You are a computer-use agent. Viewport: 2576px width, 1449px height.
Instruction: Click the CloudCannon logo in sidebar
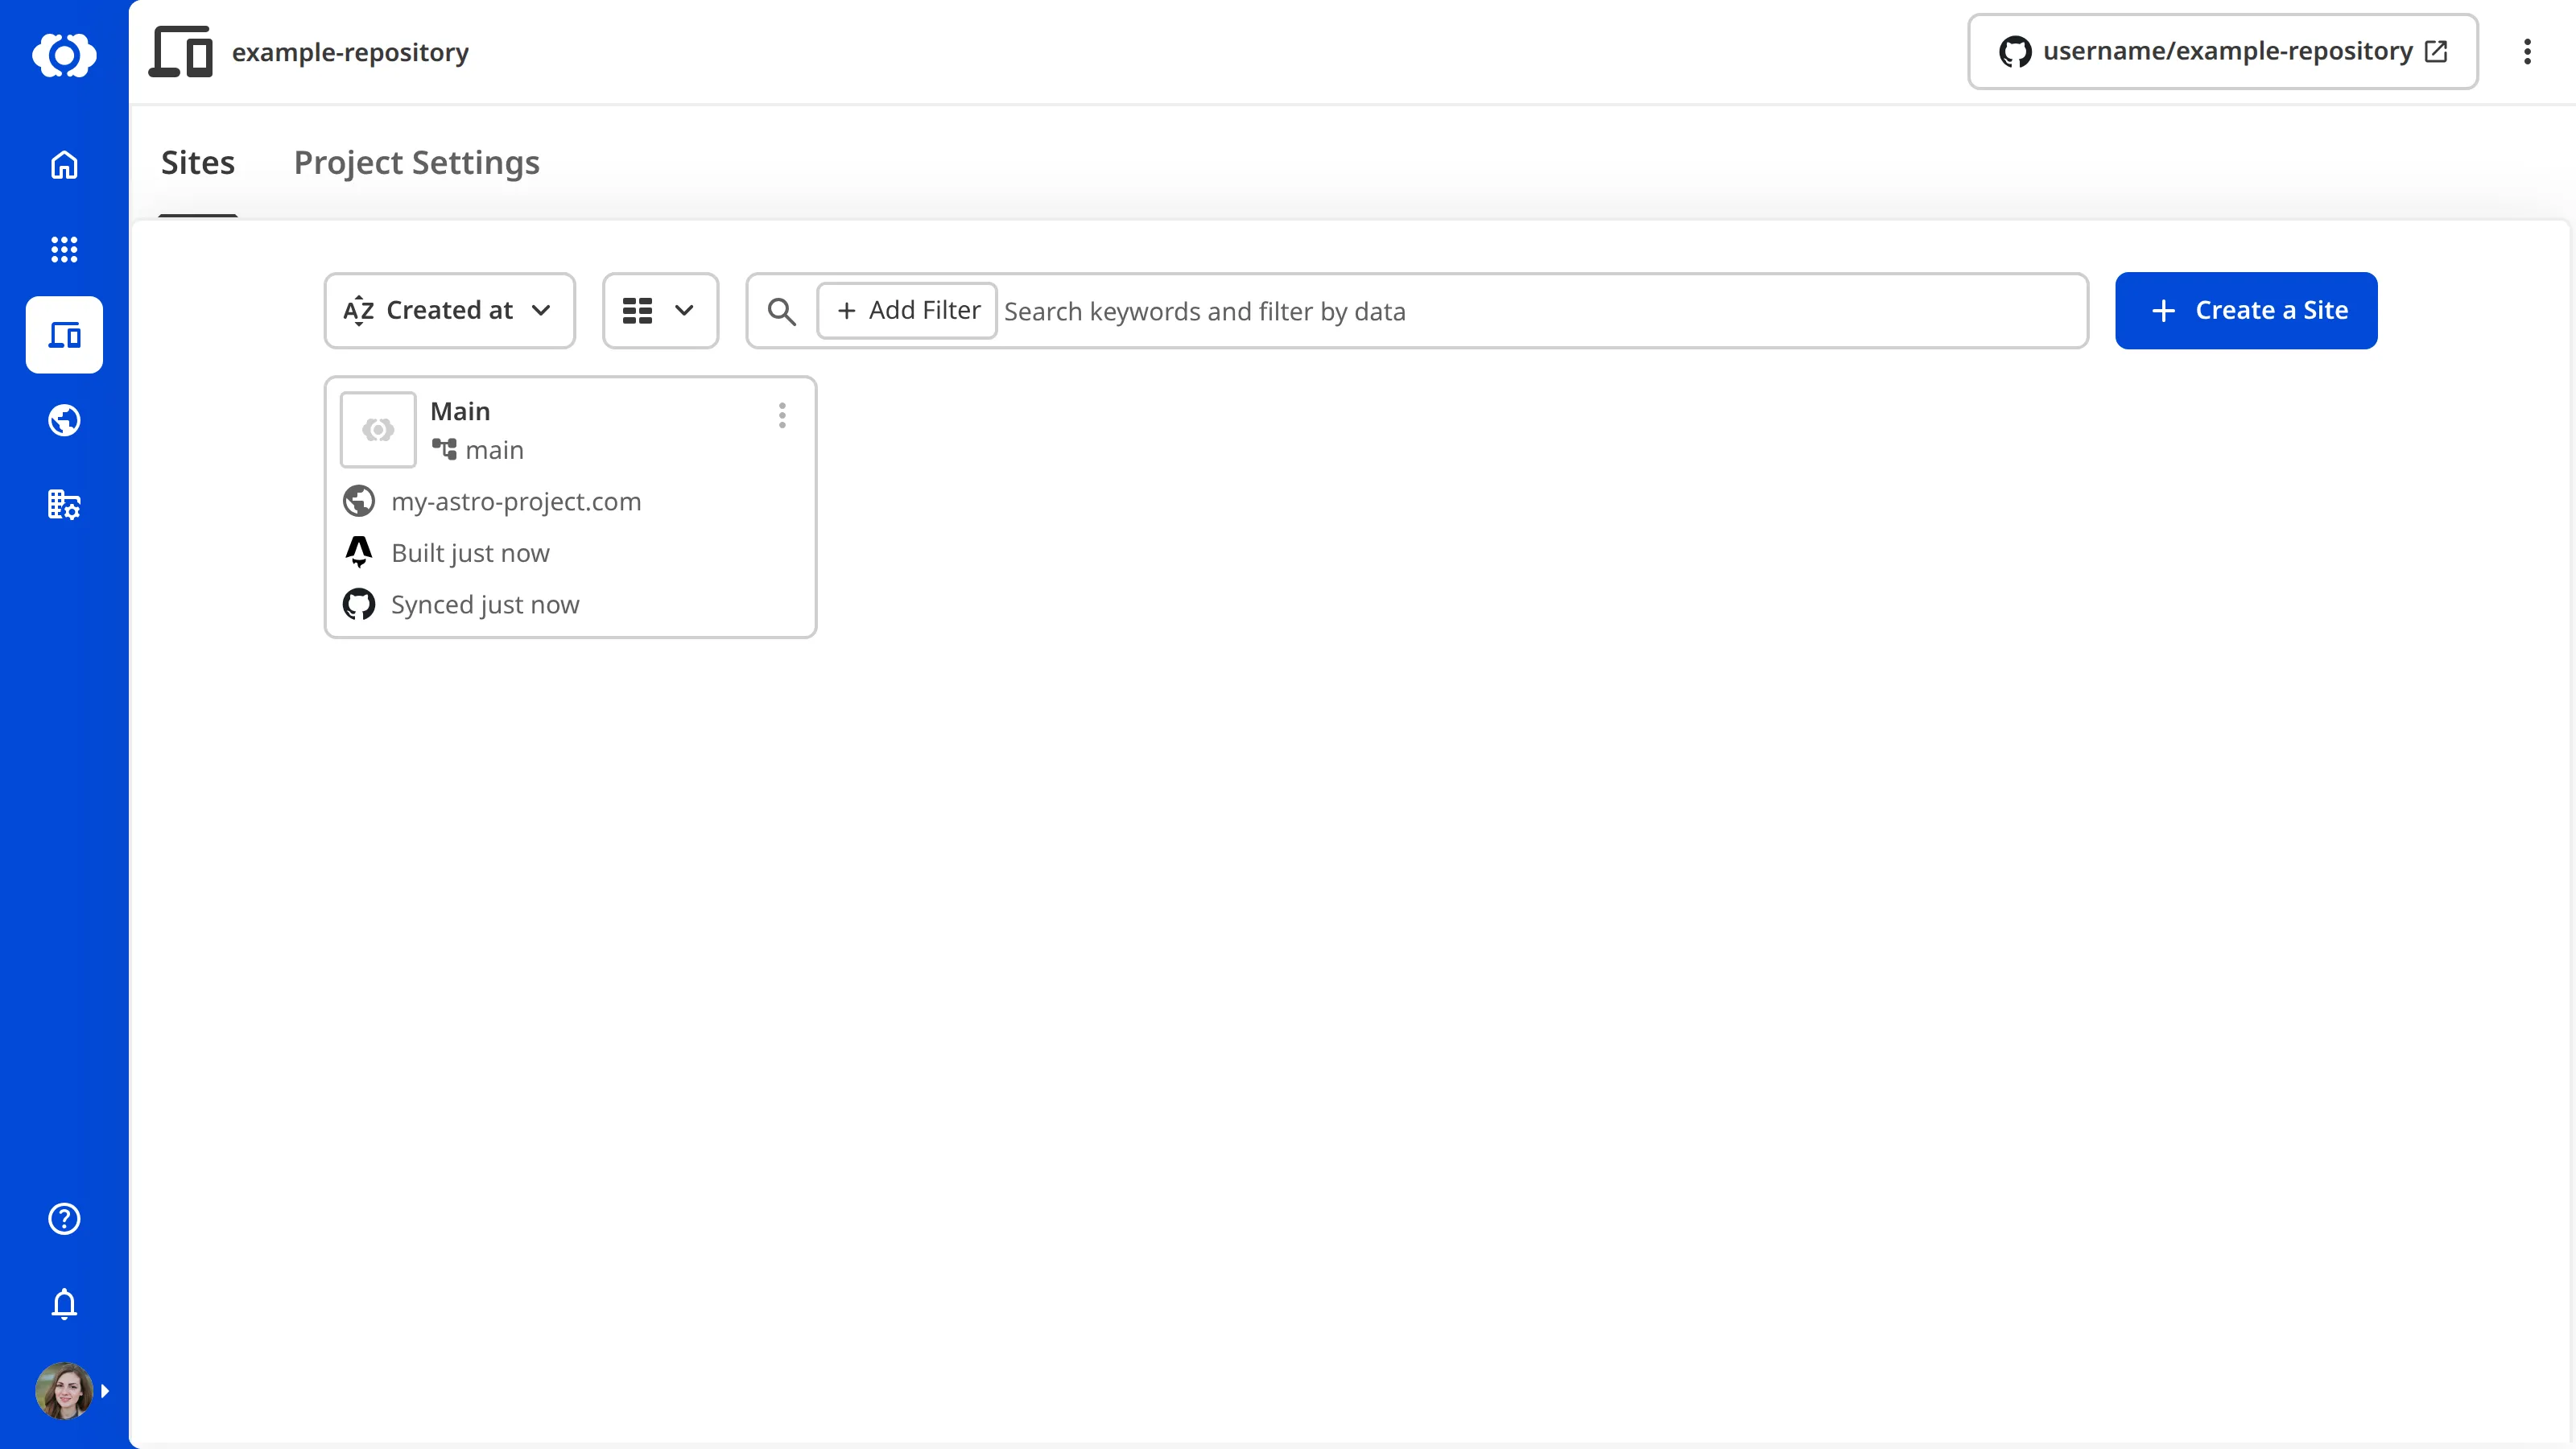[64, 54]
